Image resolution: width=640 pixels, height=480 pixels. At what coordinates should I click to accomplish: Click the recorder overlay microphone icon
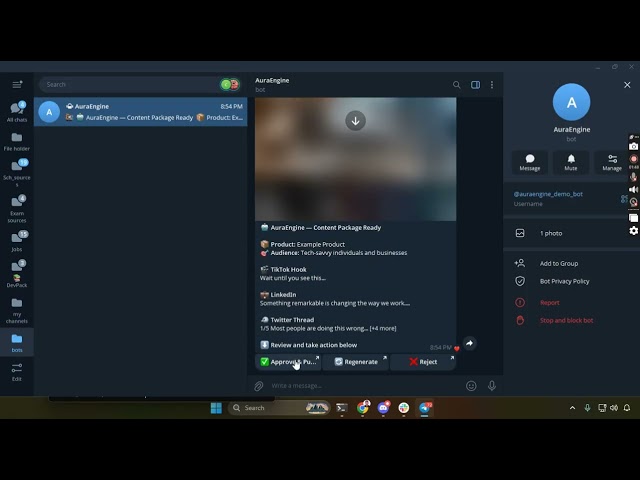tap(633, 177)
